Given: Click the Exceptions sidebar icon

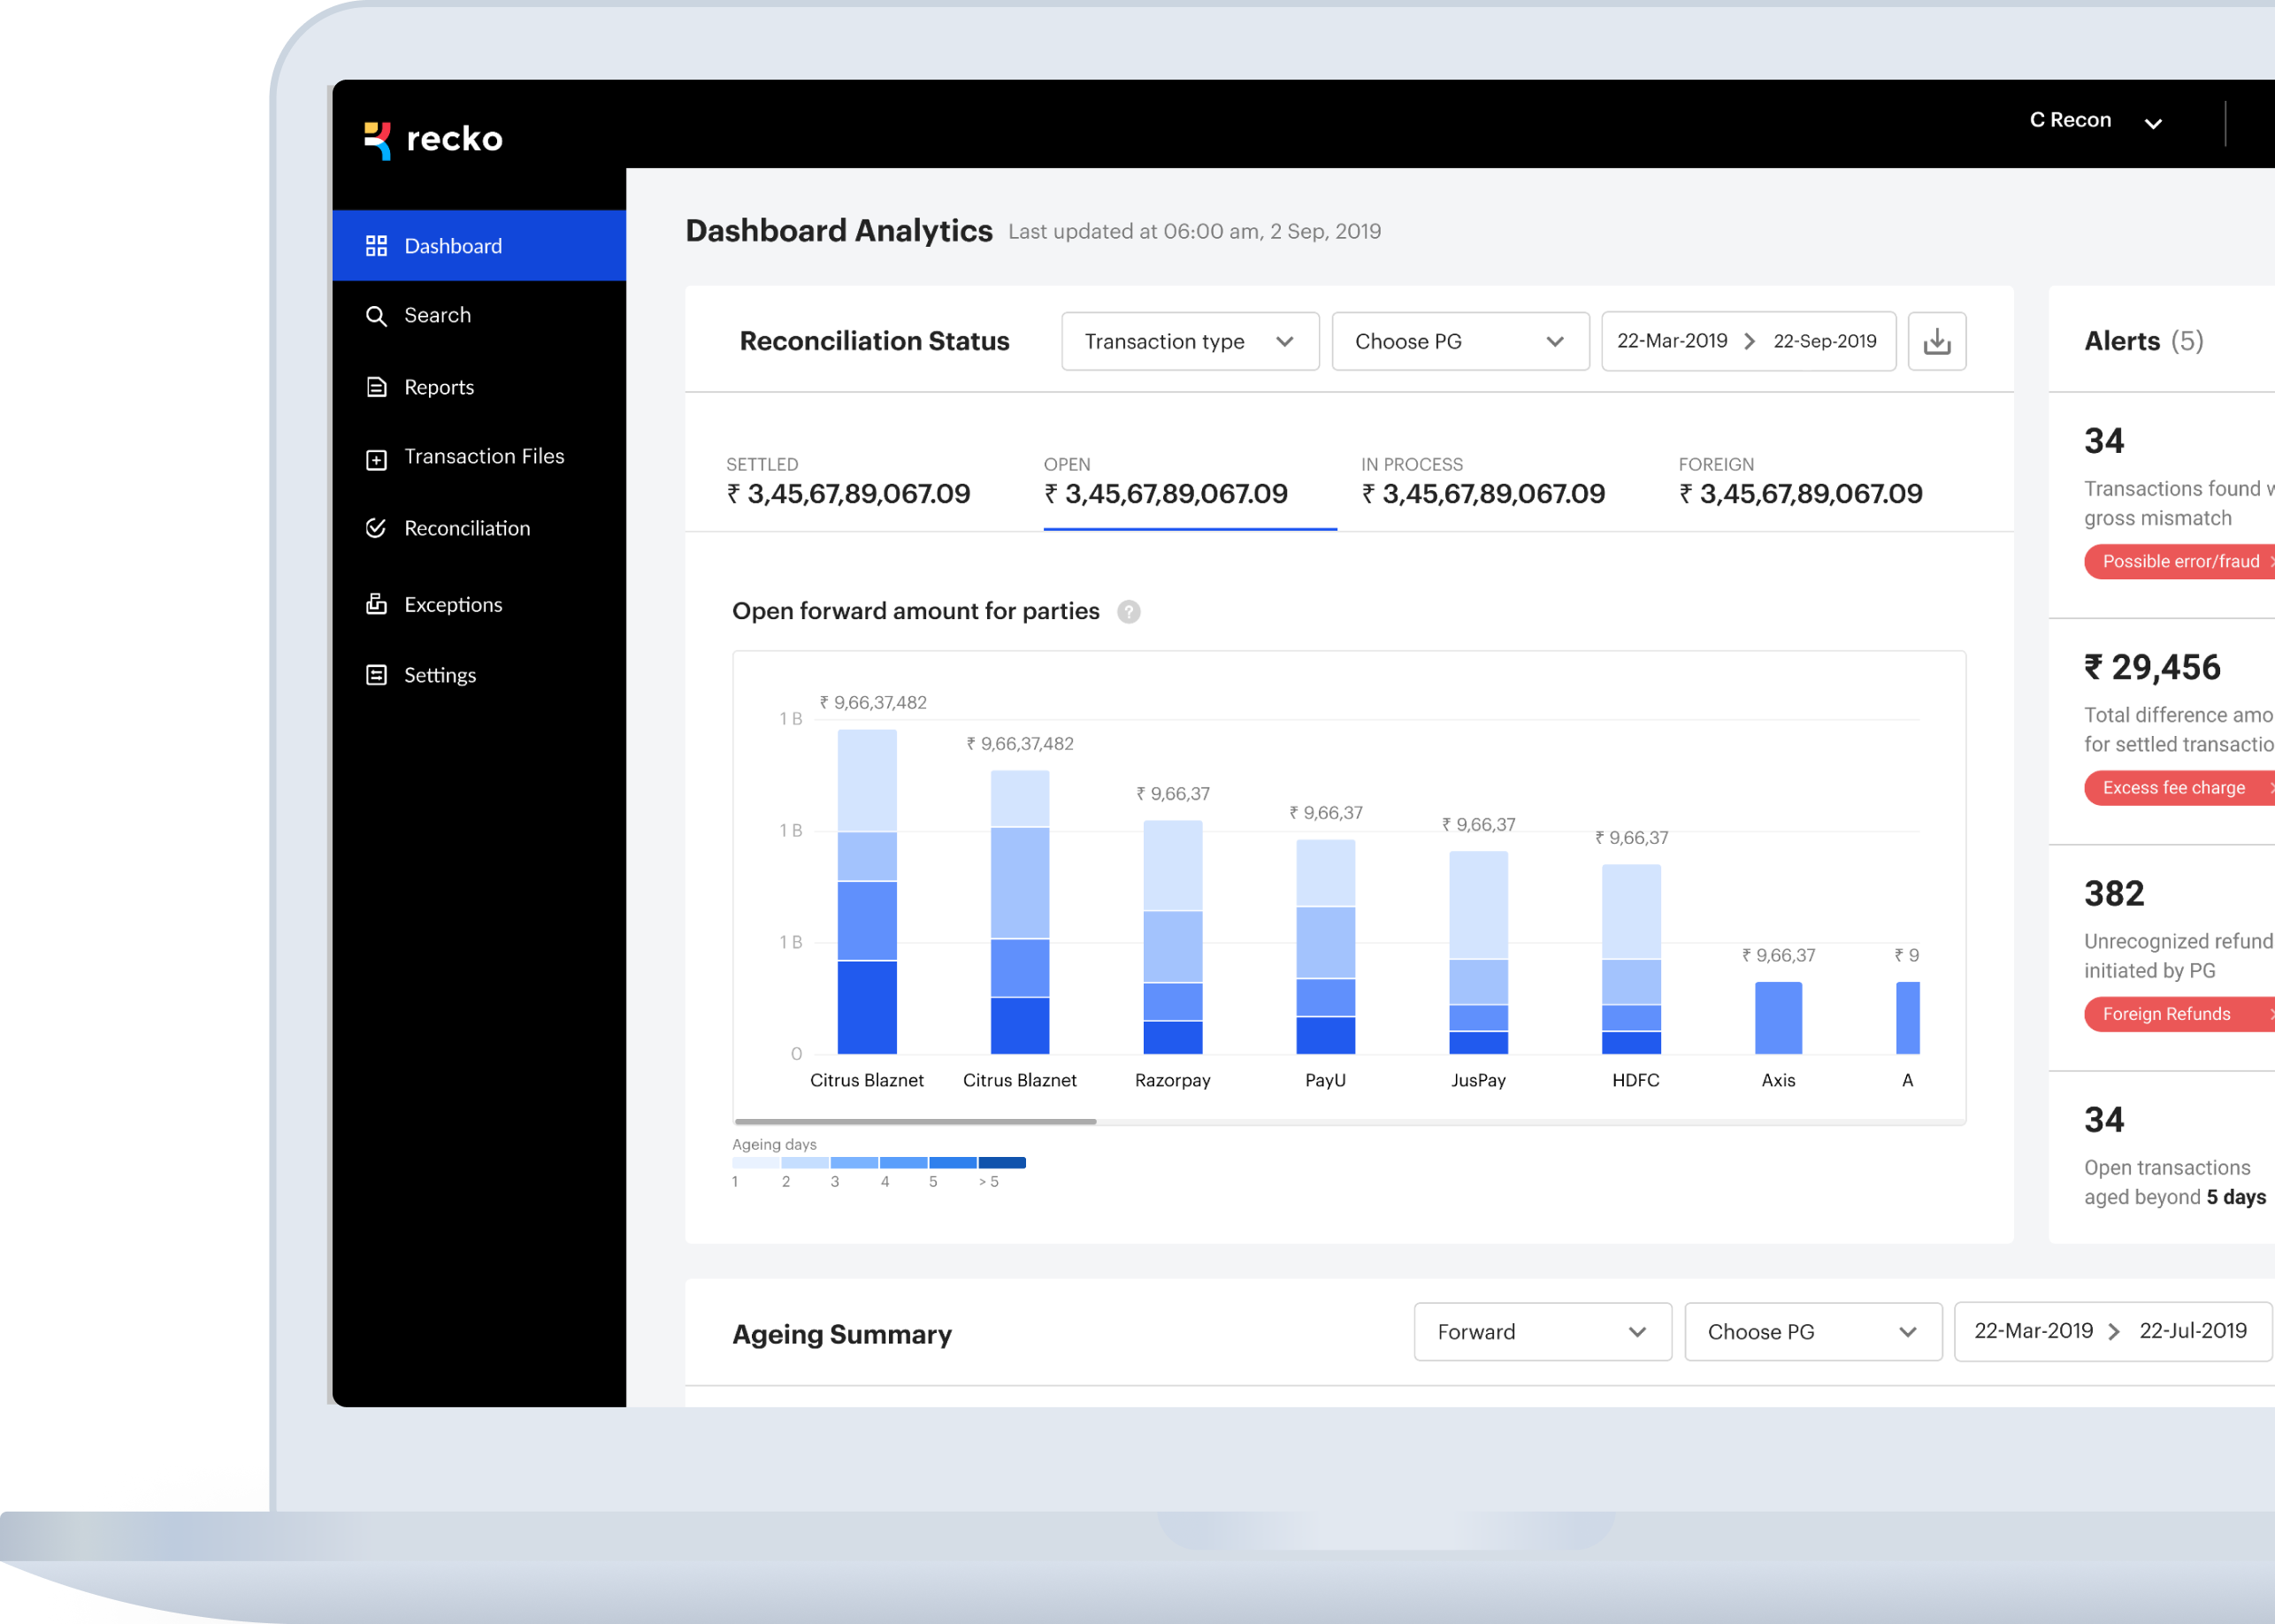Looking at the screenshot, I should pyautogui.click(x=376, y=604).
